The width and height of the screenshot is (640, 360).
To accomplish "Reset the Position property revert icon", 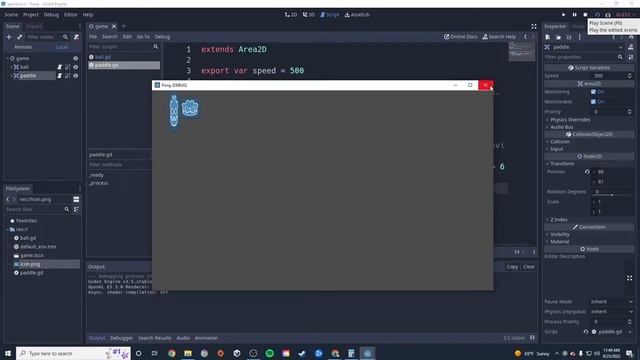I will [x=587, y=172].
